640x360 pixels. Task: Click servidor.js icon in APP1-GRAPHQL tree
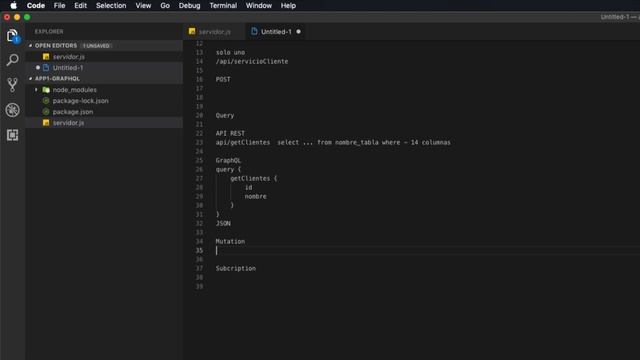(46, 123)
